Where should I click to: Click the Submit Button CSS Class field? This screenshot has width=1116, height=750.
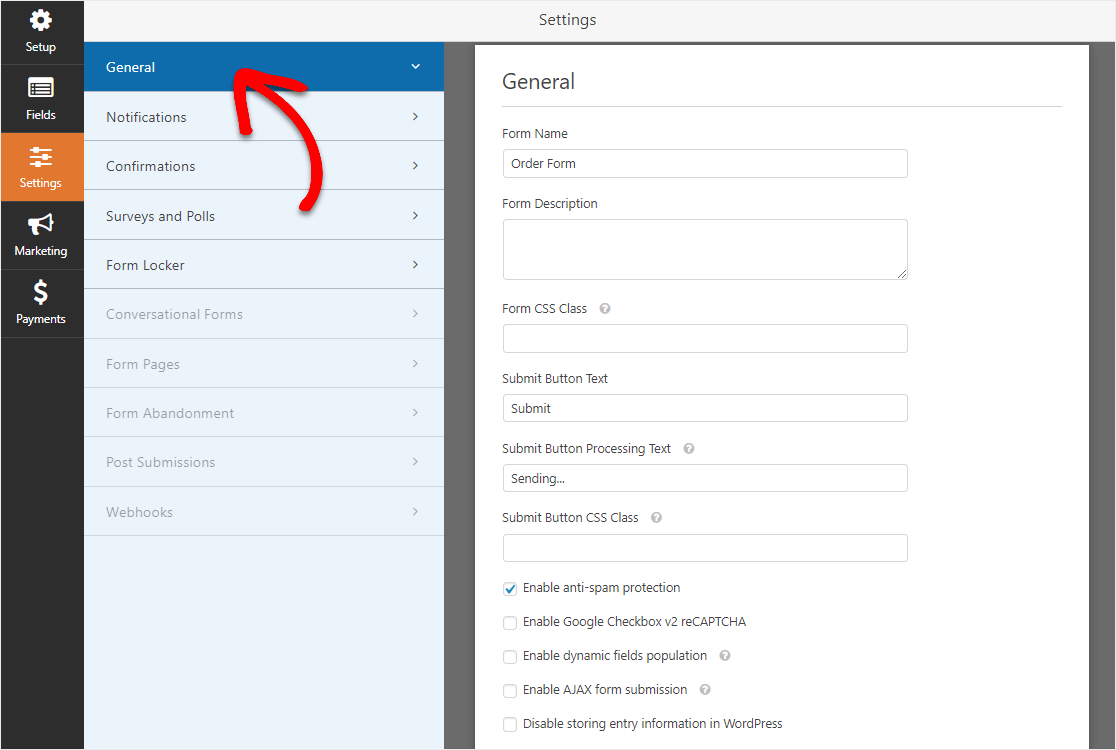(x=705, y=548)
